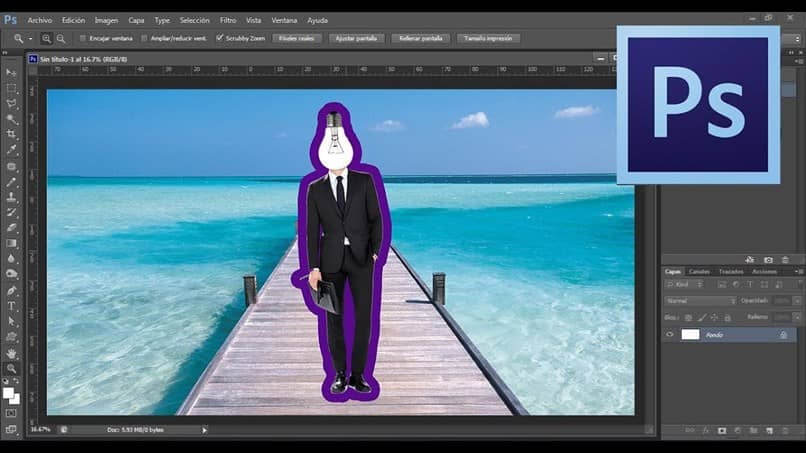Toggle type layer filter
The height and width of the screenshot is (453, 806).
click(x=750, y=284)
